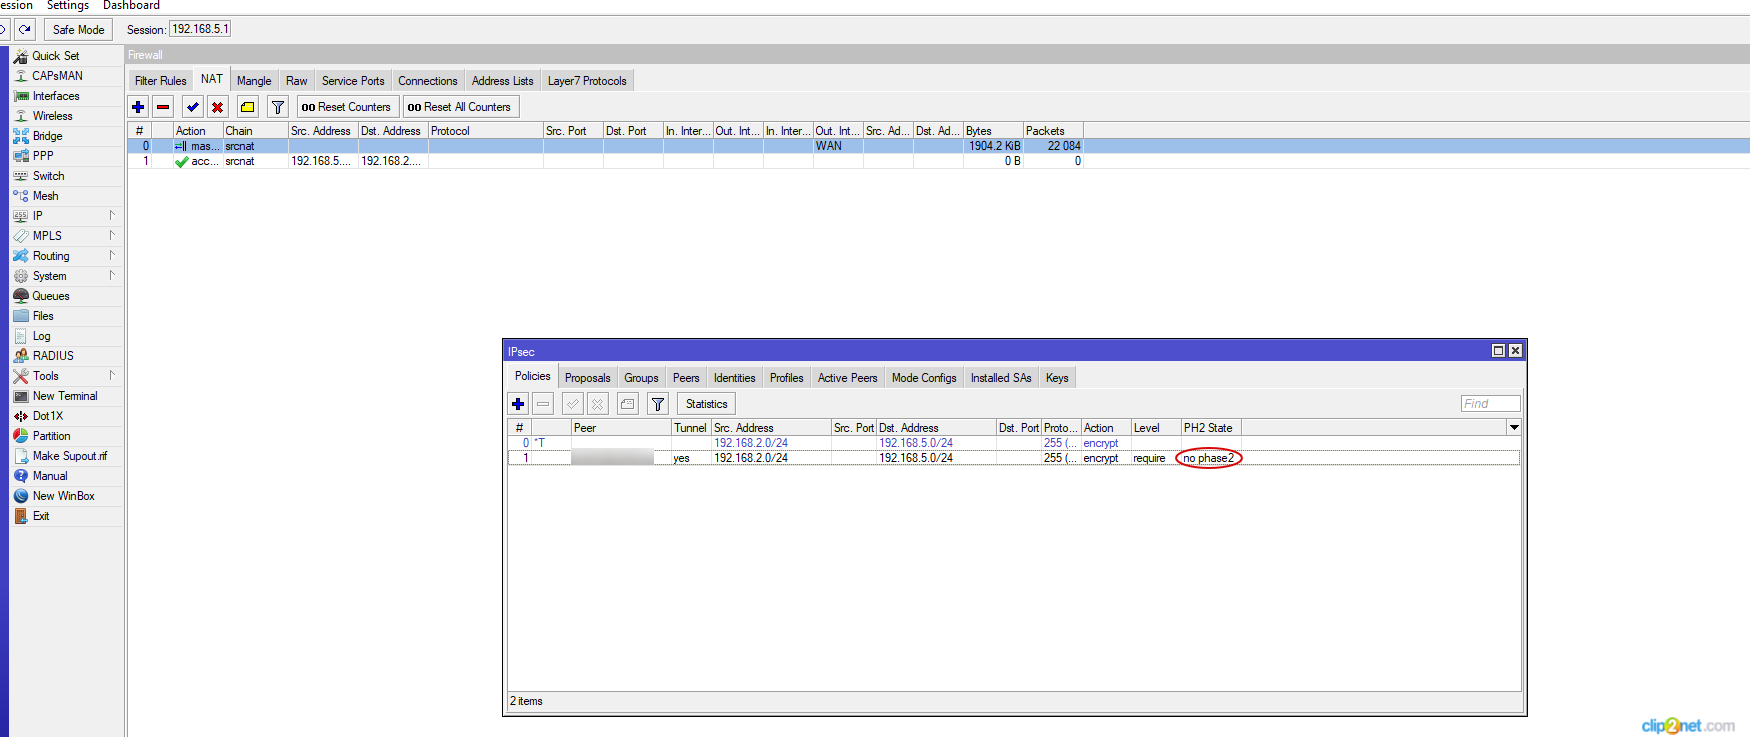Viewport: 1750px width, 737px height.
Task: Open IPsec Identities tab
Action: coord(734,378)
